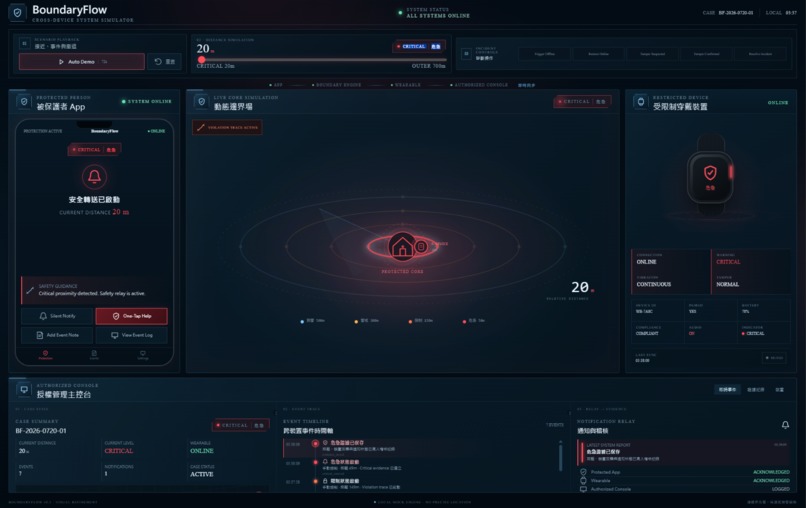Click the small button at wearable panel bottom-right
This screenshot has height=508, width=806.
point(774,358)
